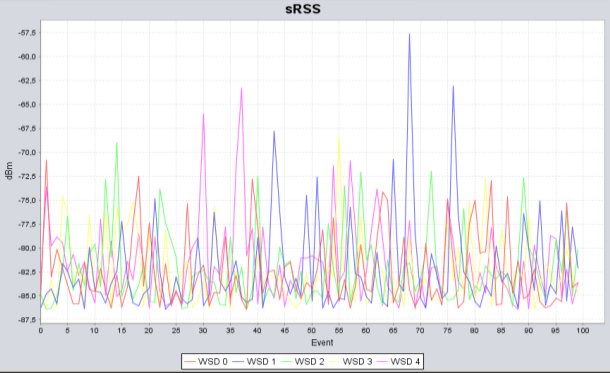This screenshot has height=373, width=610.
Task: Click the dBm y-axis label
Action: pyautogui.click(x=9, y=171)
